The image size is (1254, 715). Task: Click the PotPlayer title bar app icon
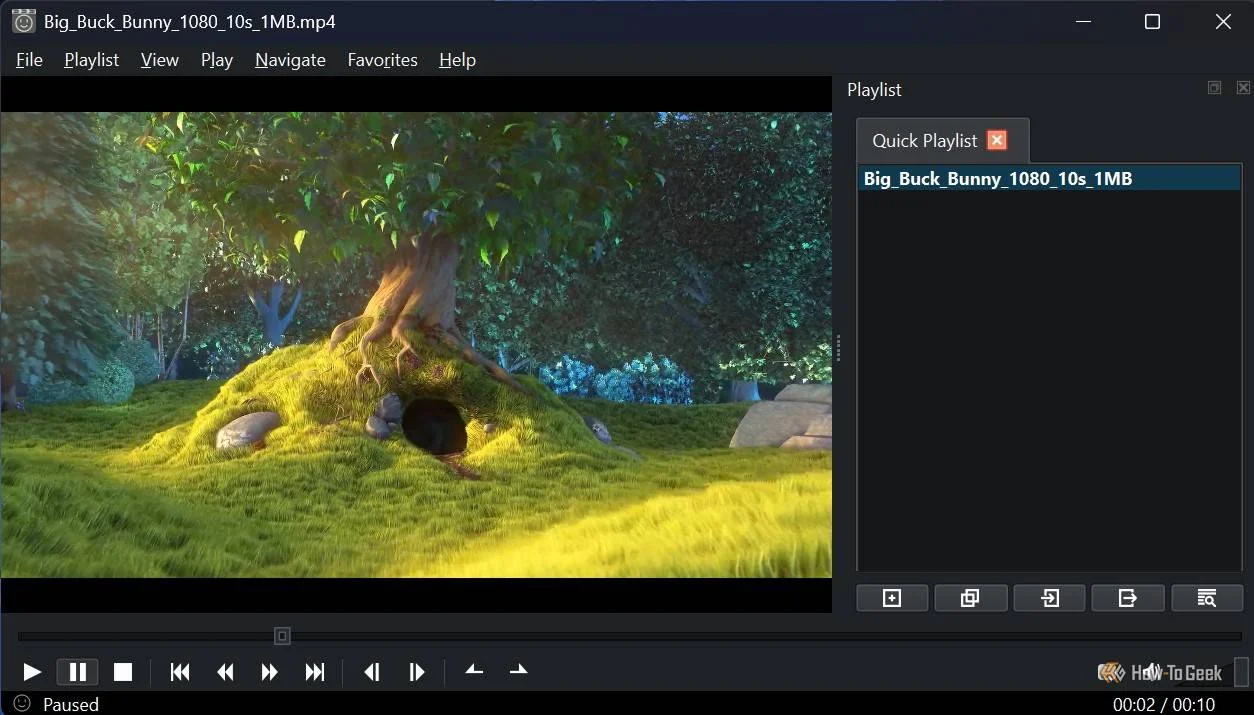(23, 21)
